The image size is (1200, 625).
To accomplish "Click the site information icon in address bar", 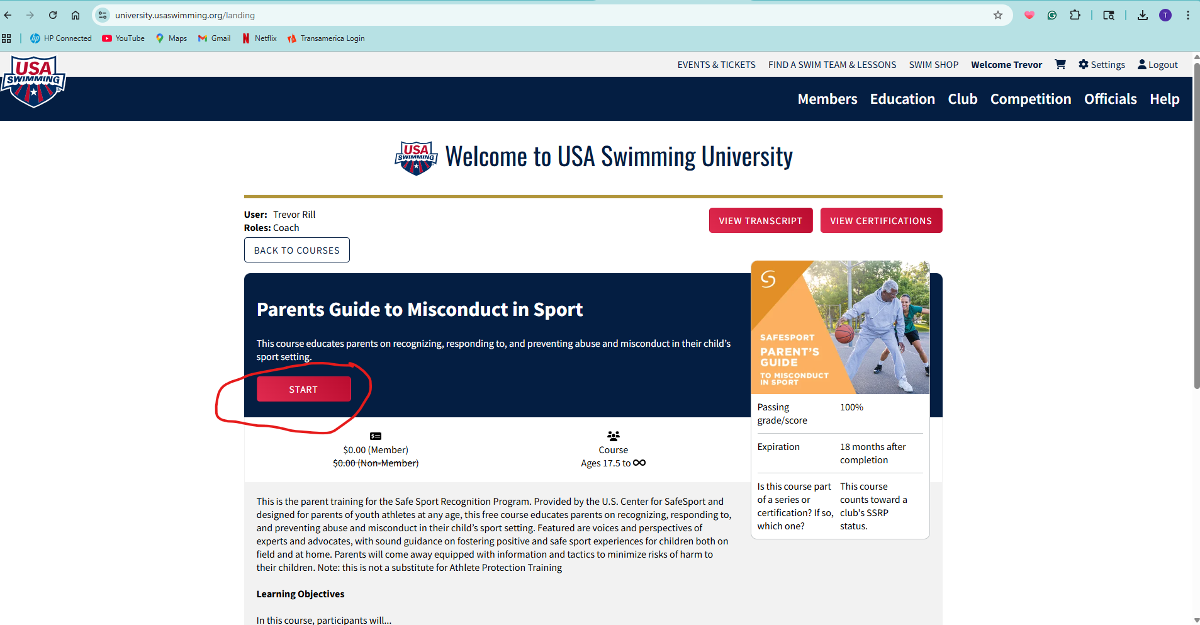I will (x=102, y=15).
